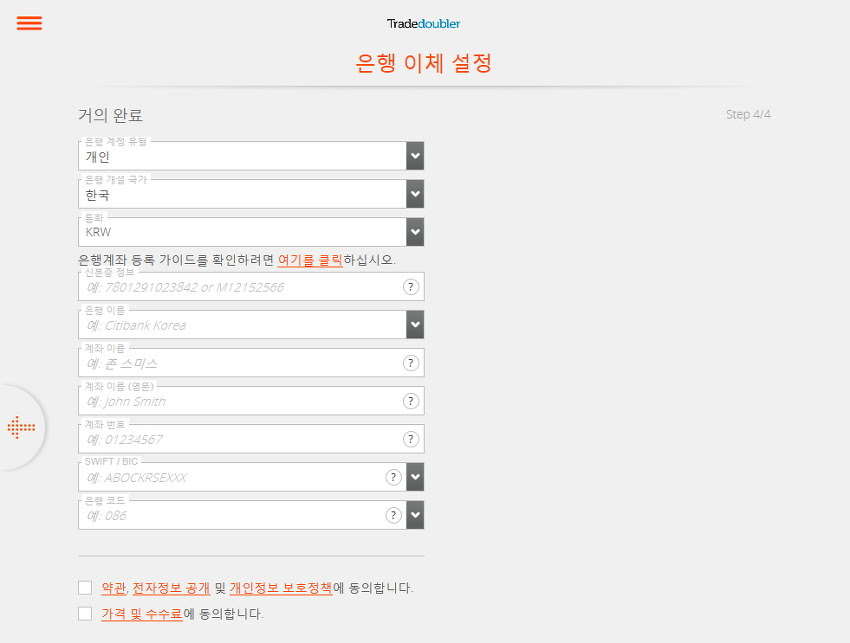
Task: Open the hamburger menu icon
Action: pyautogui.click(x=29, y=23)
